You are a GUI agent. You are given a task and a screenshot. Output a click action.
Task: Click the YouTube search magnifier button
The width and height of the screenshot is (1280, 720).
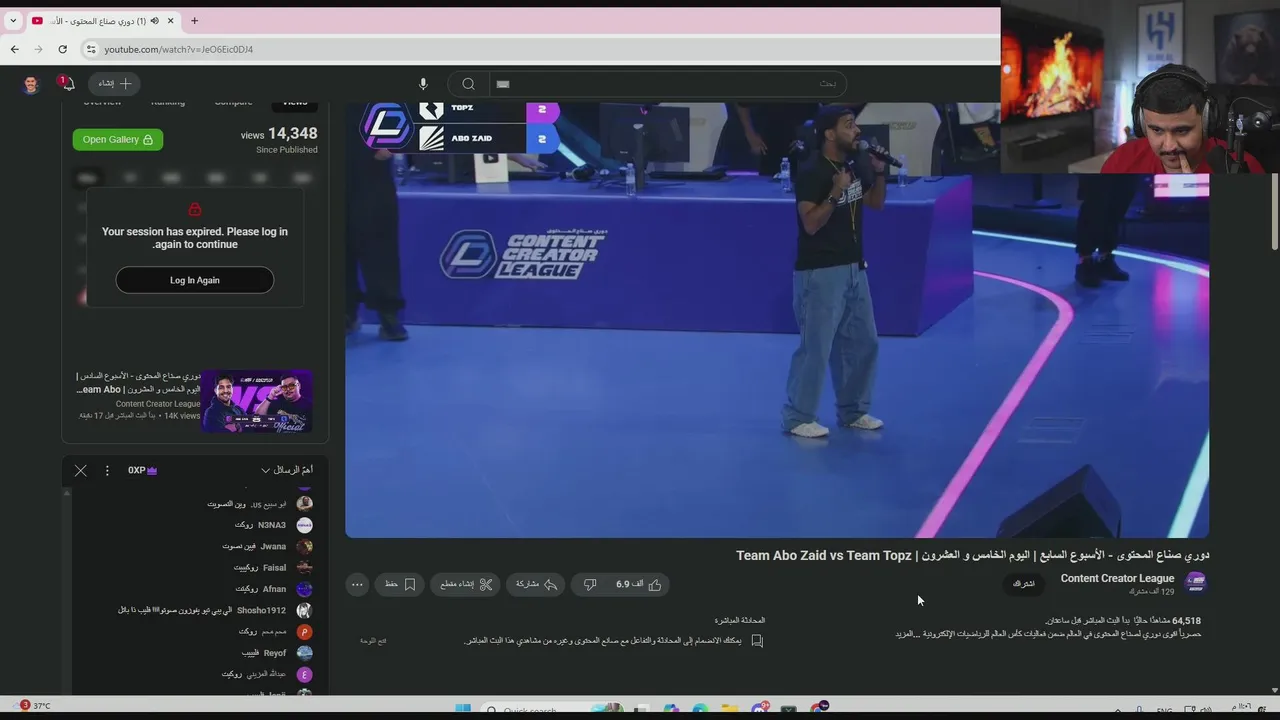click(x=468, y=84)
